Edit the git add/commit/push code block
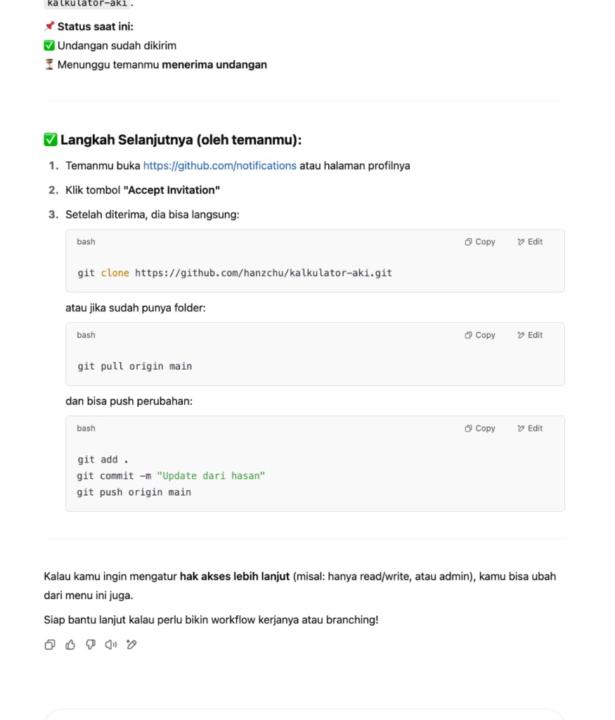 click(530, 428)
